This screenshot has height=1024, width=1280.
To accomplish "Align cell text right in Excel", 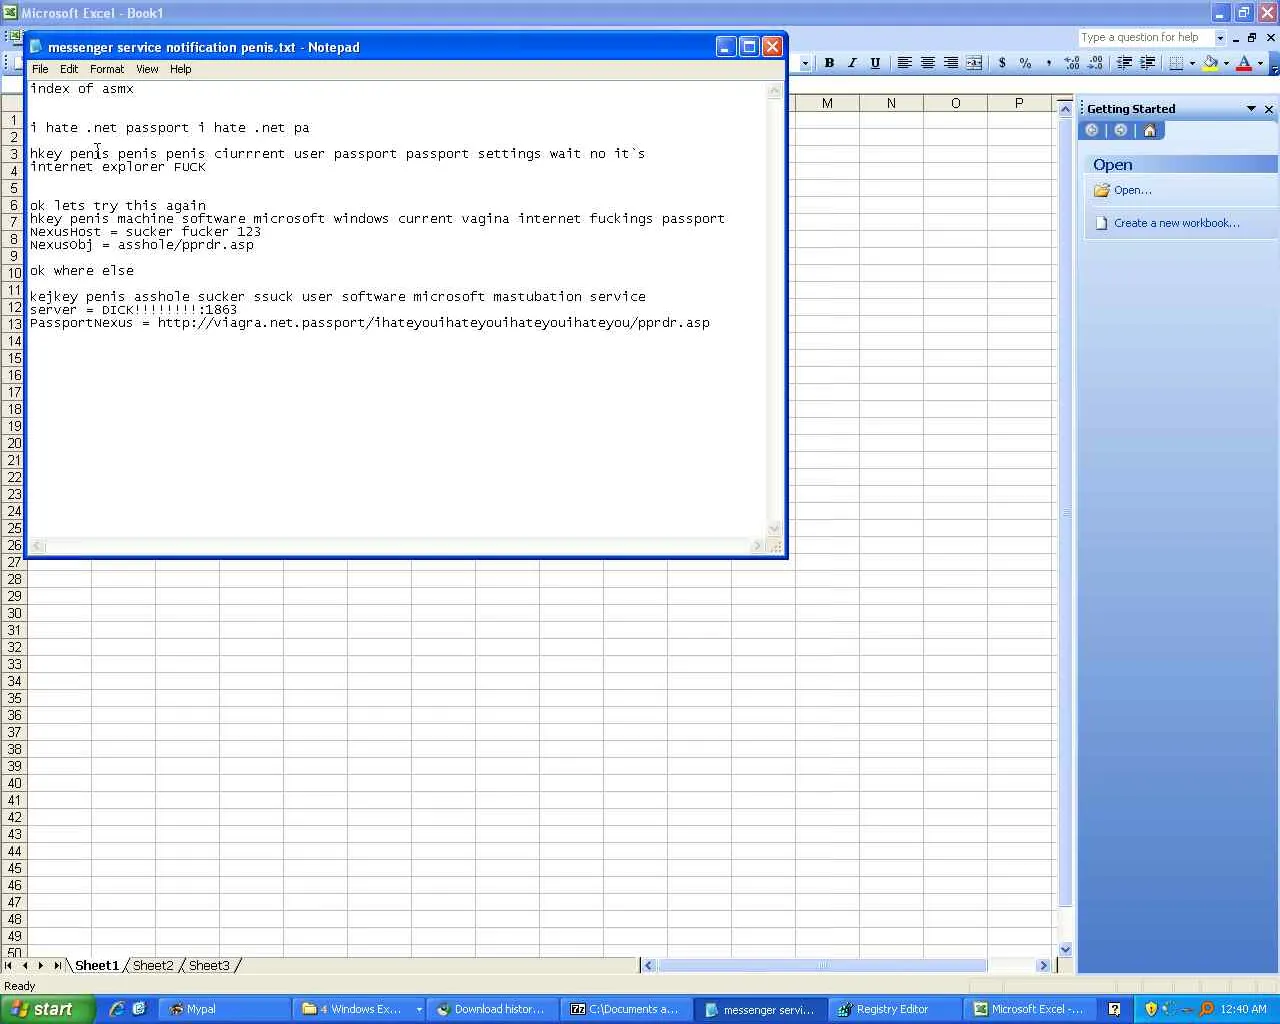I will point(951,63).
